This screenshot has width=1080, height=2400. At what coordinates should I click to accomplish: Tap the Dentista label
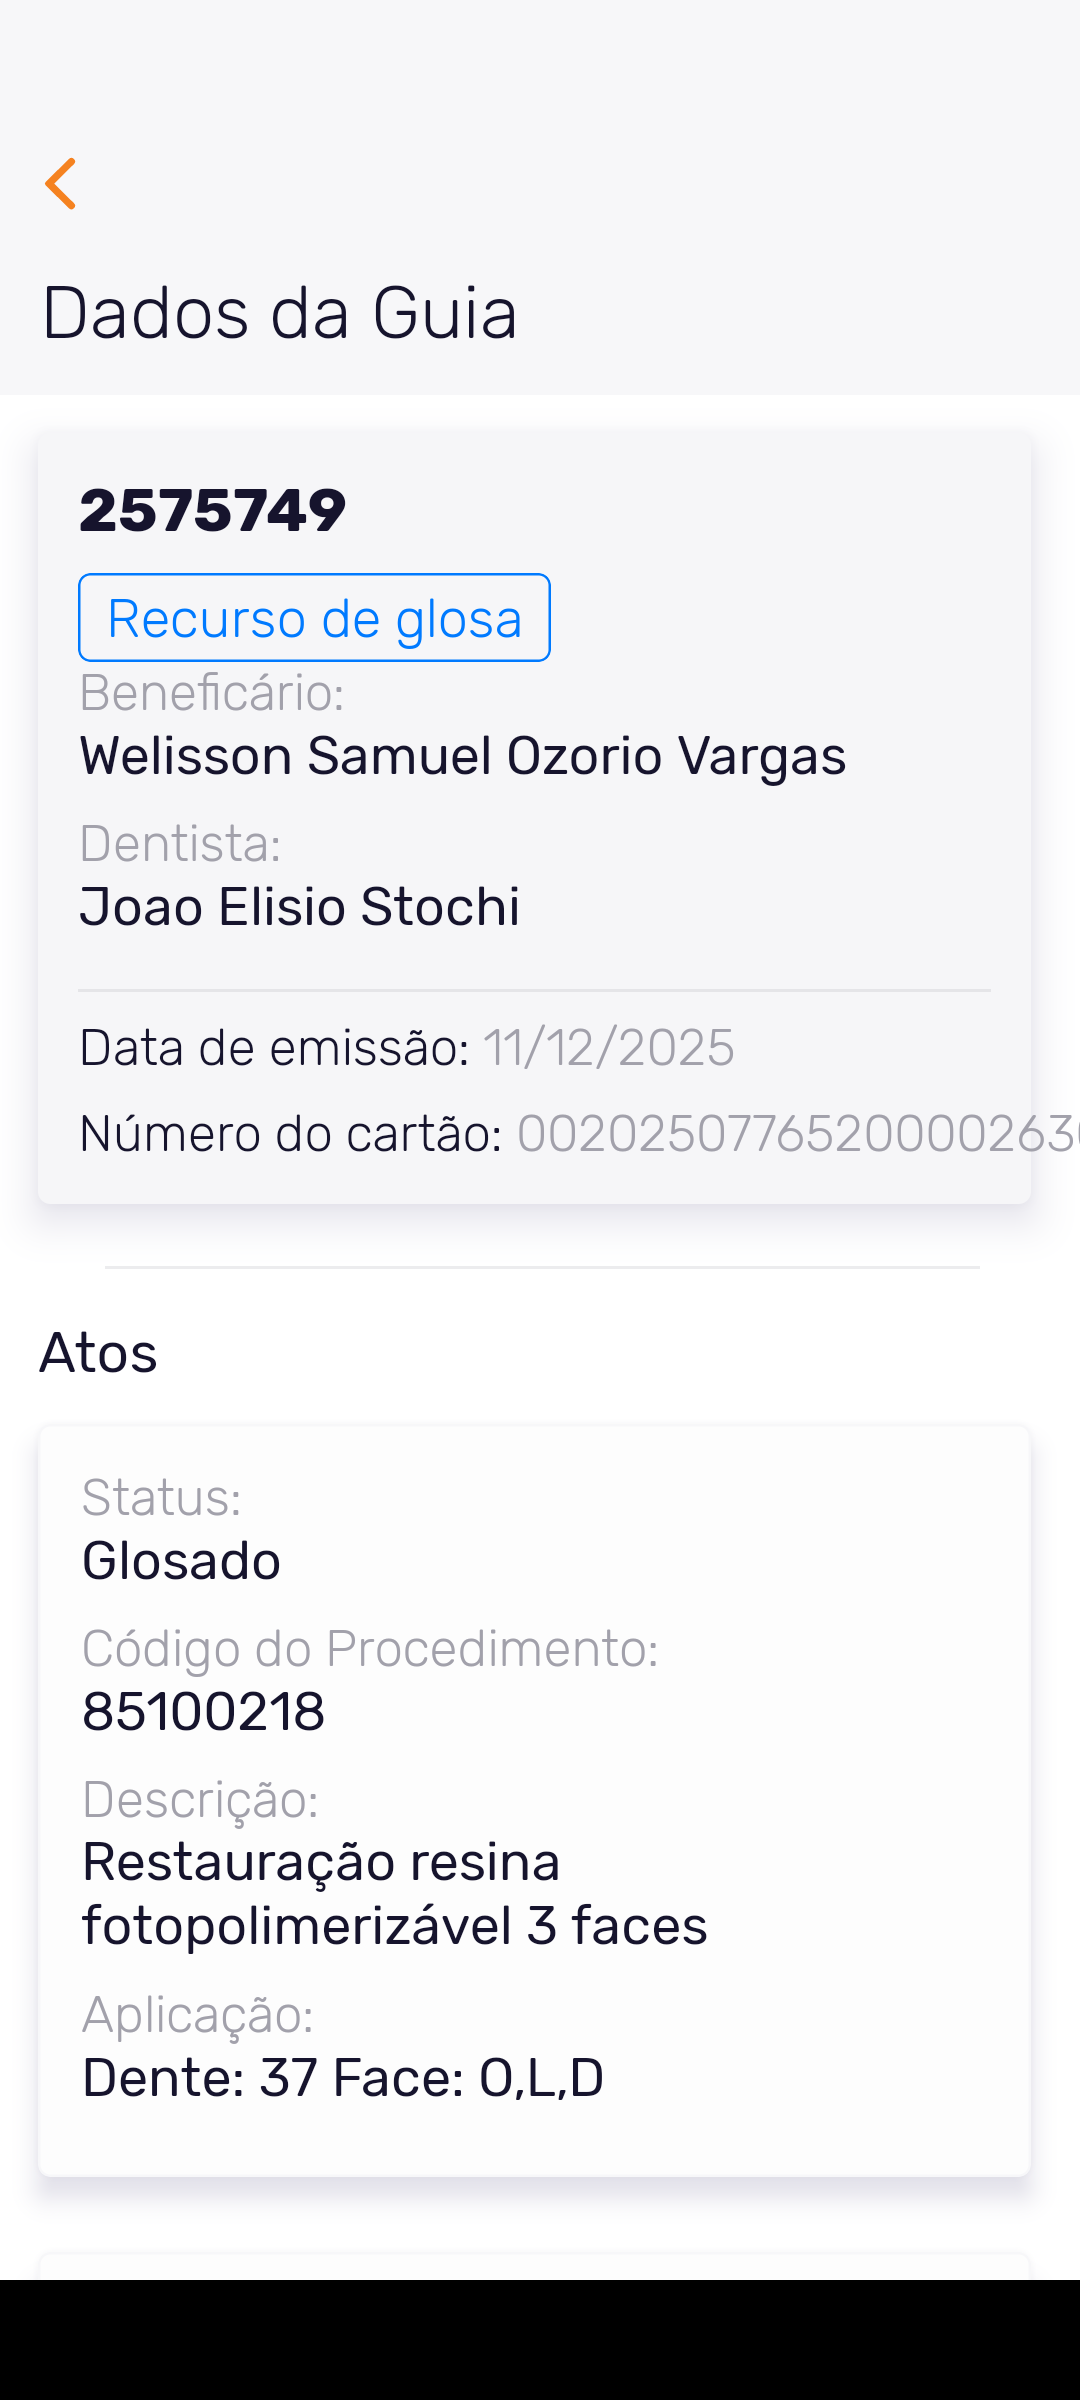(180, 844)
